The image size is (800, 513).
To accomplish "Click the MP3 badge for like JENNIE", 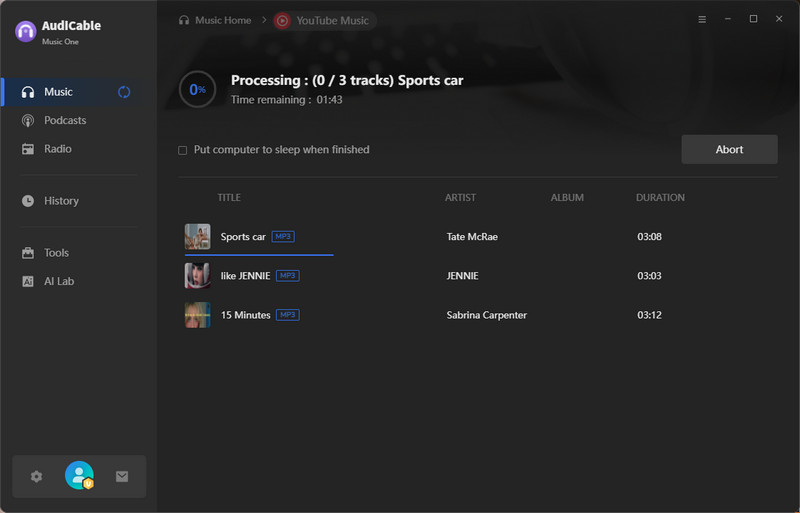I will coord(288,276).
